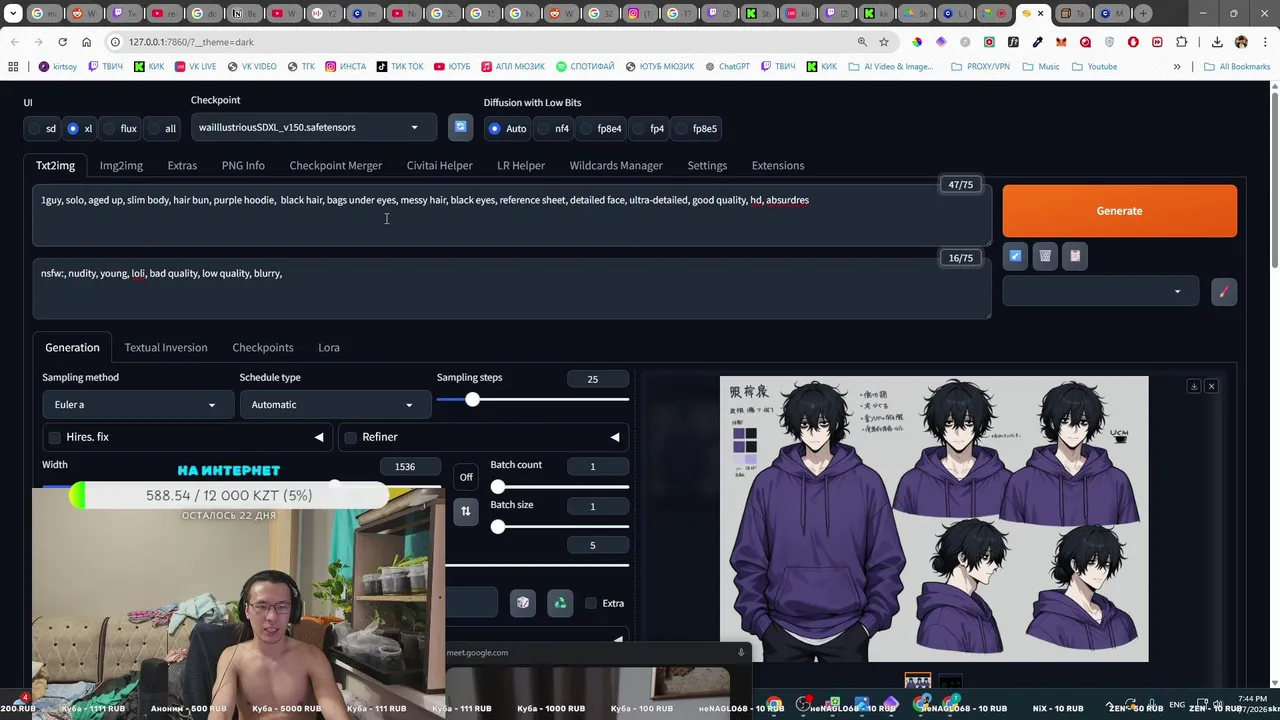Select the fp4 low bits option
1280x720 pixels.
click(638, 128)
